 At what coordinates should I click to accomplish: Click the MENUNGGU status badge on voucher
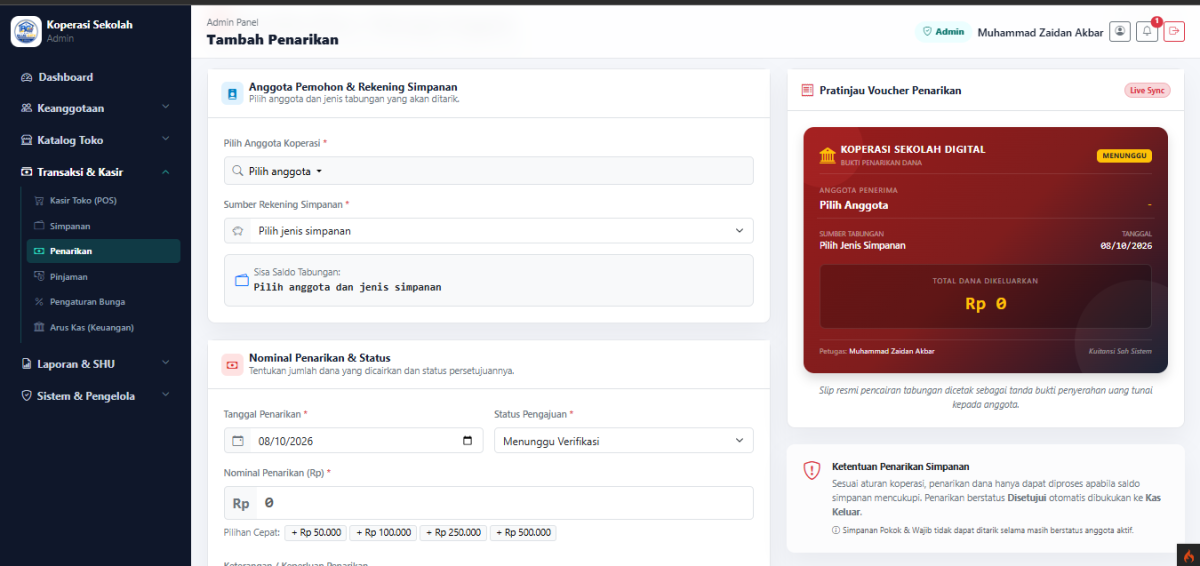(x=1124, y=156)
